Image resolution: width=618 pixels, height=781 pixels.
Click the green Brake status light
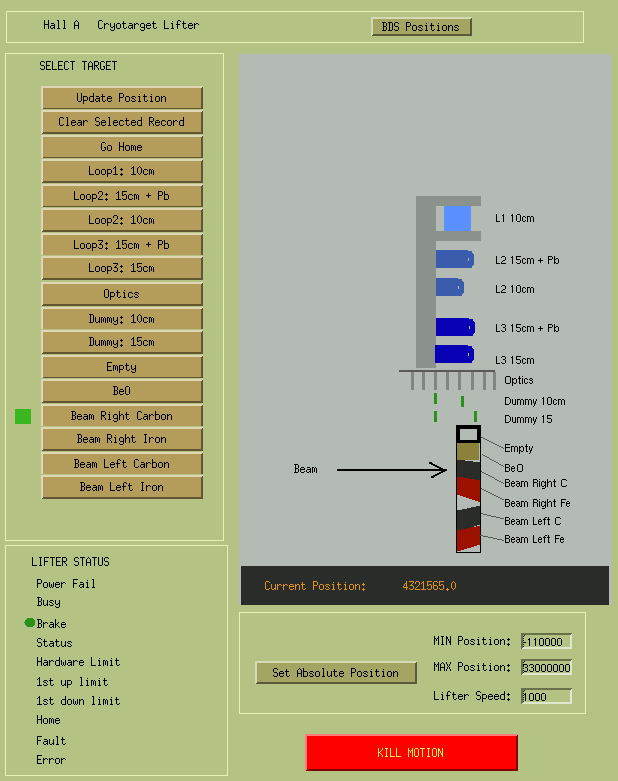pyautogui.click(x=30, y=623)
